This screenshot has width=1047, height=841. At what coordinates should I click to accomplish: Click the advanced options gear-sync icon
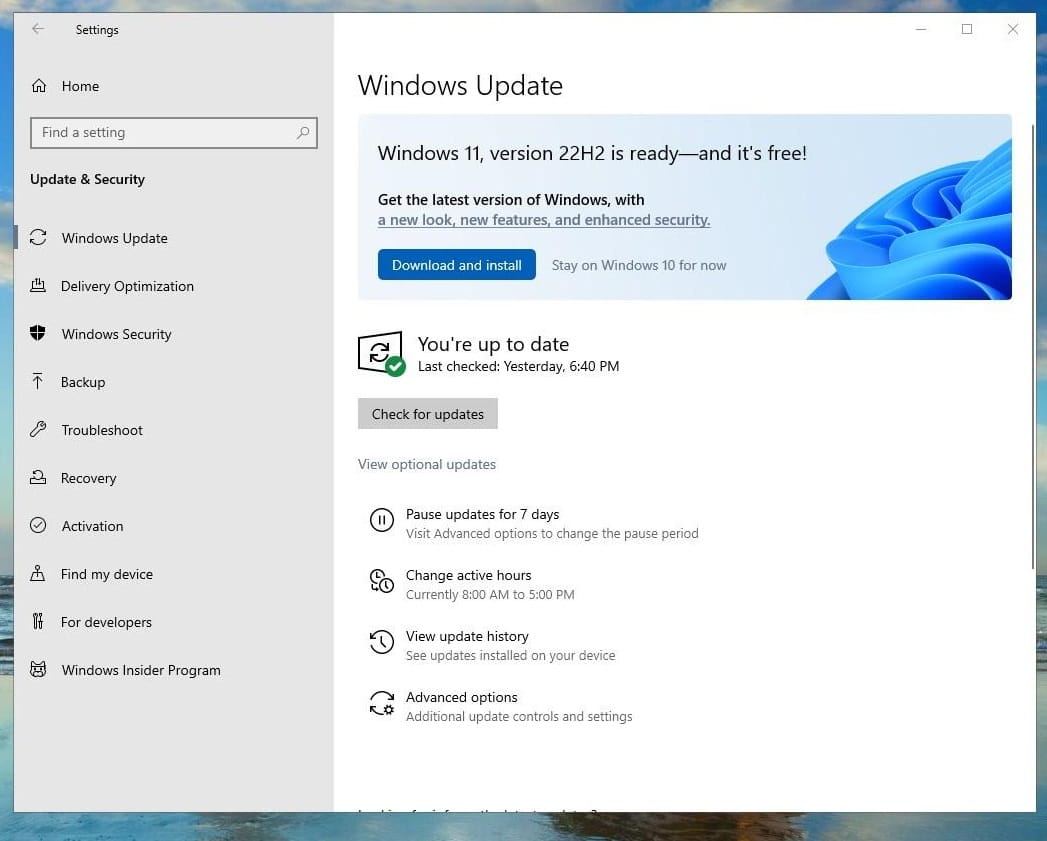click(x=382, y=703)
